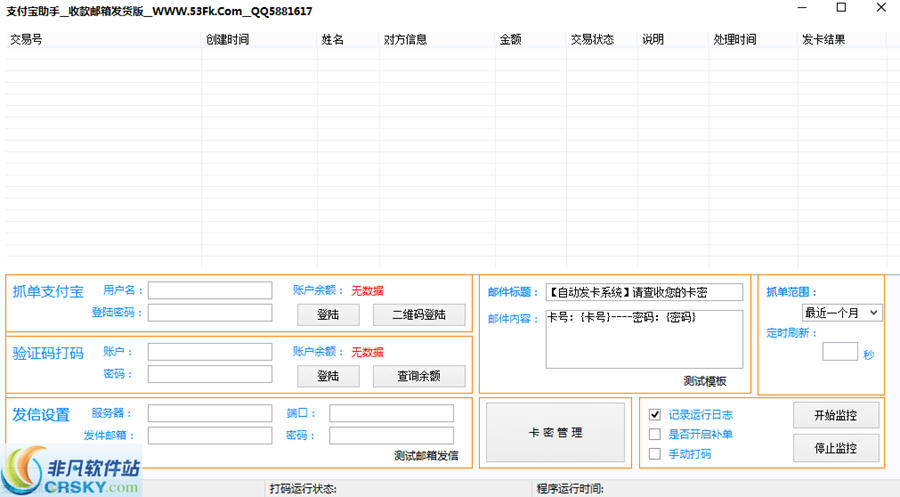Click the 交易状态 column header
900x497 pixels.
coord(602,40)
